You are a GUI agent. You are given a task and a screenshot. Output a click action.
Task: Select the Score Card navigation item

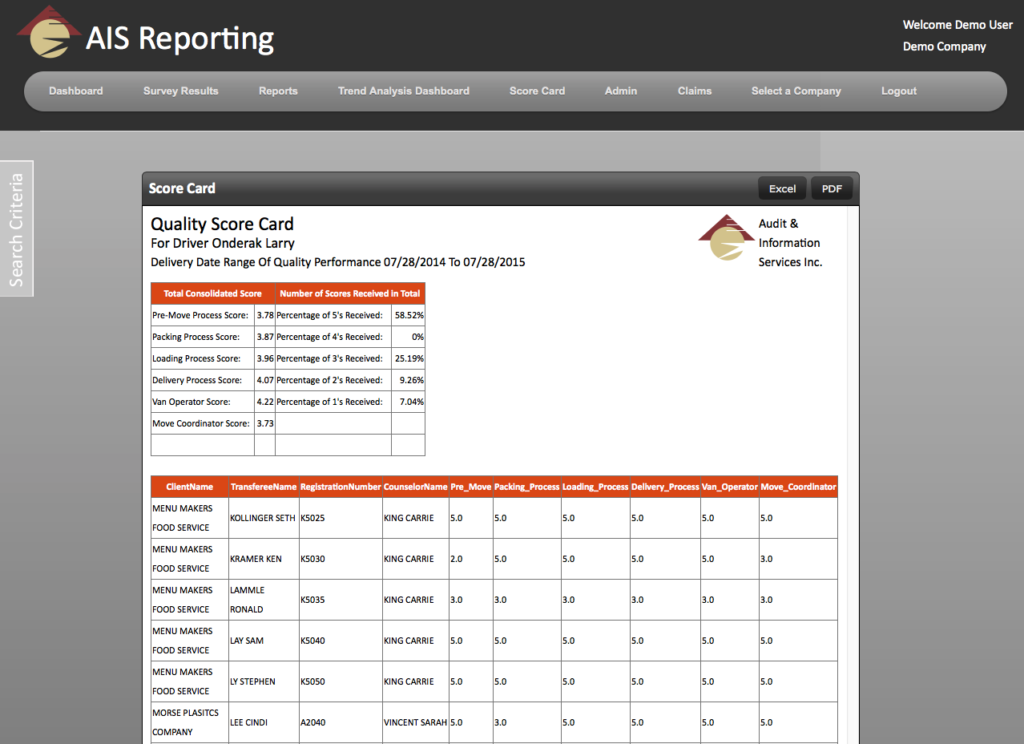pyautogui.click(x=537, y=91)
